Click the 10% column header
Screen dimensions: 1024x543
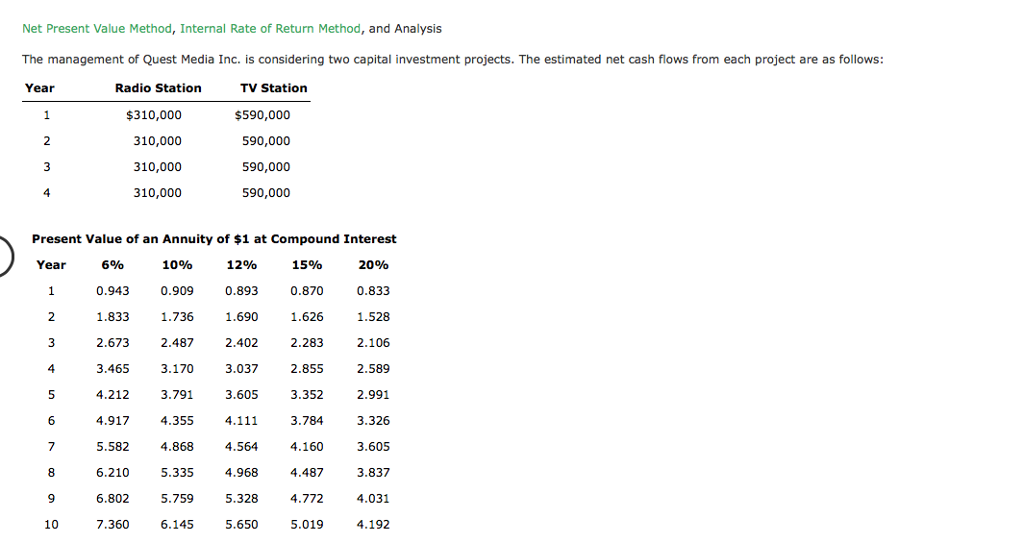click(177, 265)
